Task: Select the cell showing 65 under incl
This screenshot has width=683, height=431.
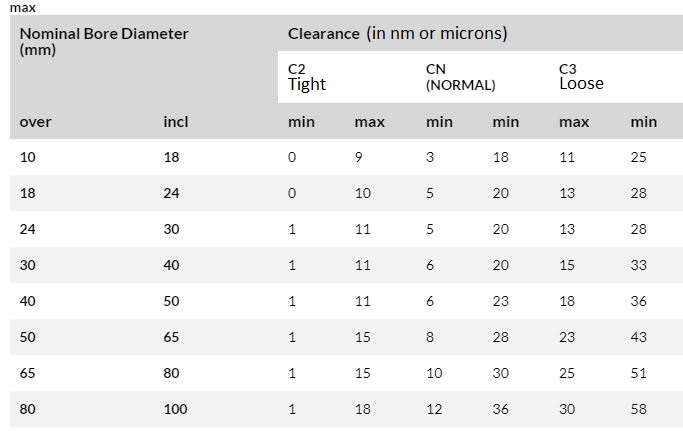Action: (x=171, y=337)
